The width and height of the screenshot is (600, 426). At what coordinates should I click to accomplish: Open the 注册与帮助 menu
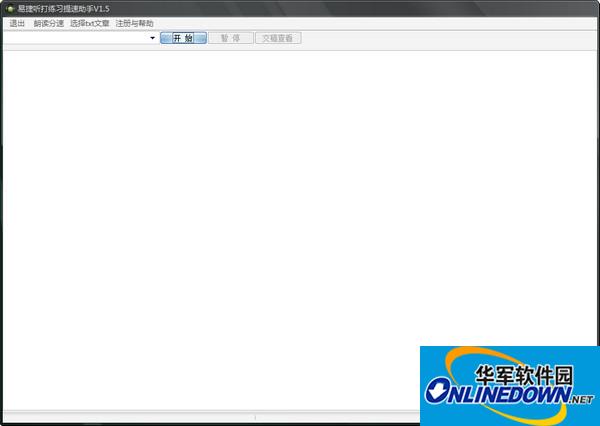(x=135, y=23)
